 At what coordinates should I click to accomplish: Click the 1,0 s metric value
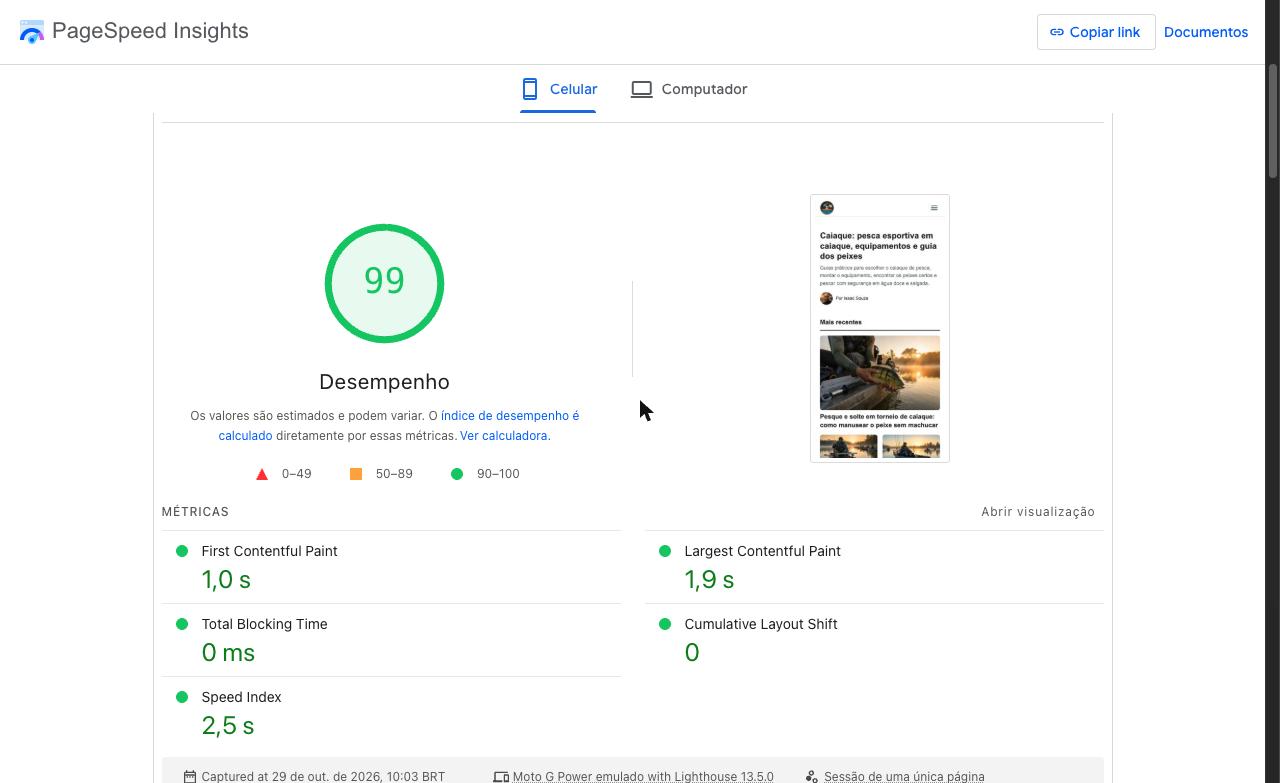click(226, 580)
